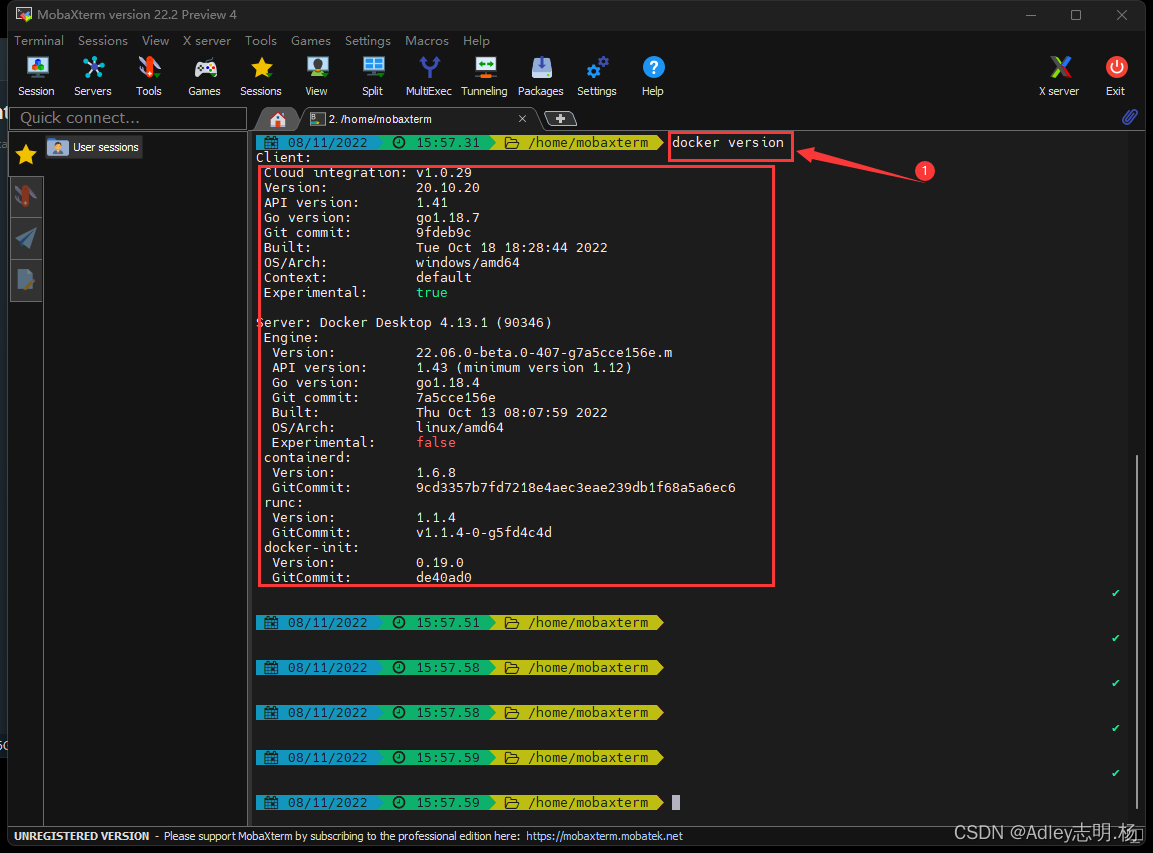Click the prompt timestamp 15:57.51

448,623
